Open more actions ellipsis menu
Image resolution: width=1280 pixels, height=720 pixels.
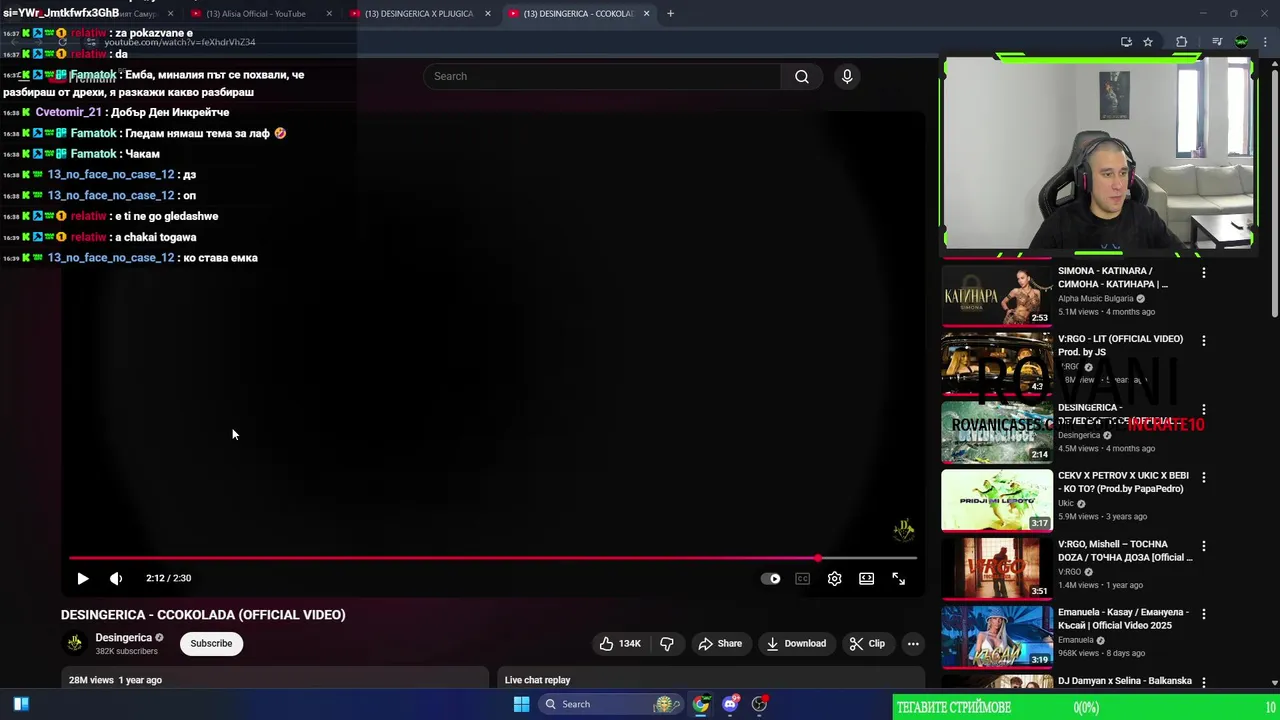coord(913,643)
